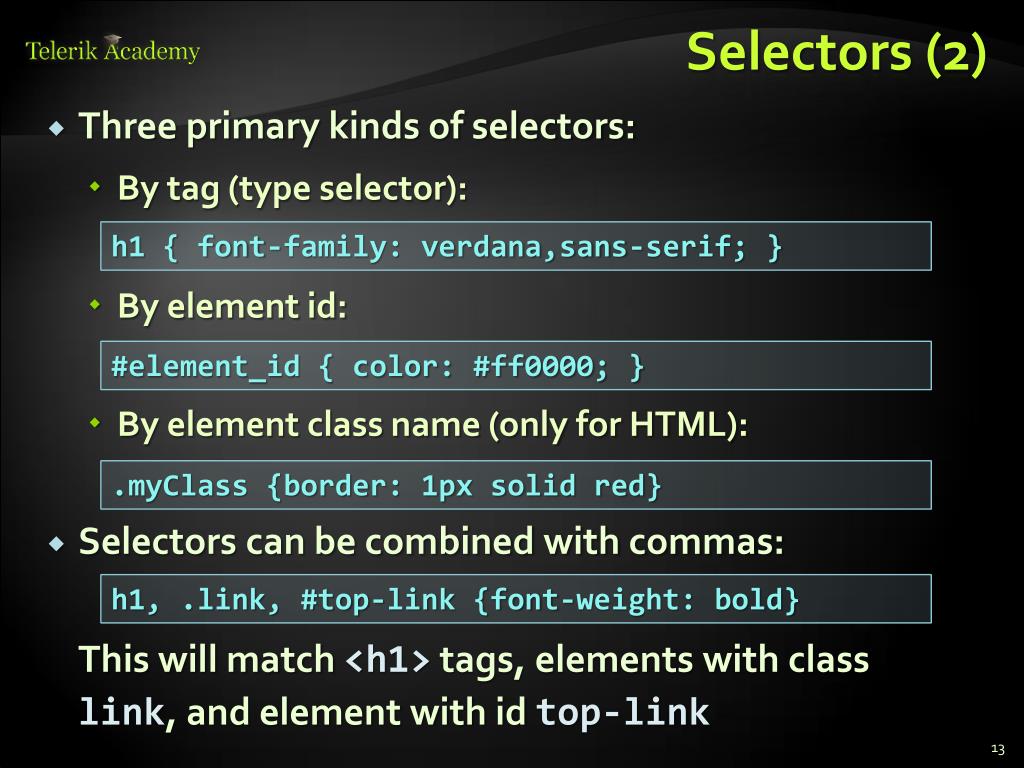Click the h1 font-family code box

(x=516, y=246)
